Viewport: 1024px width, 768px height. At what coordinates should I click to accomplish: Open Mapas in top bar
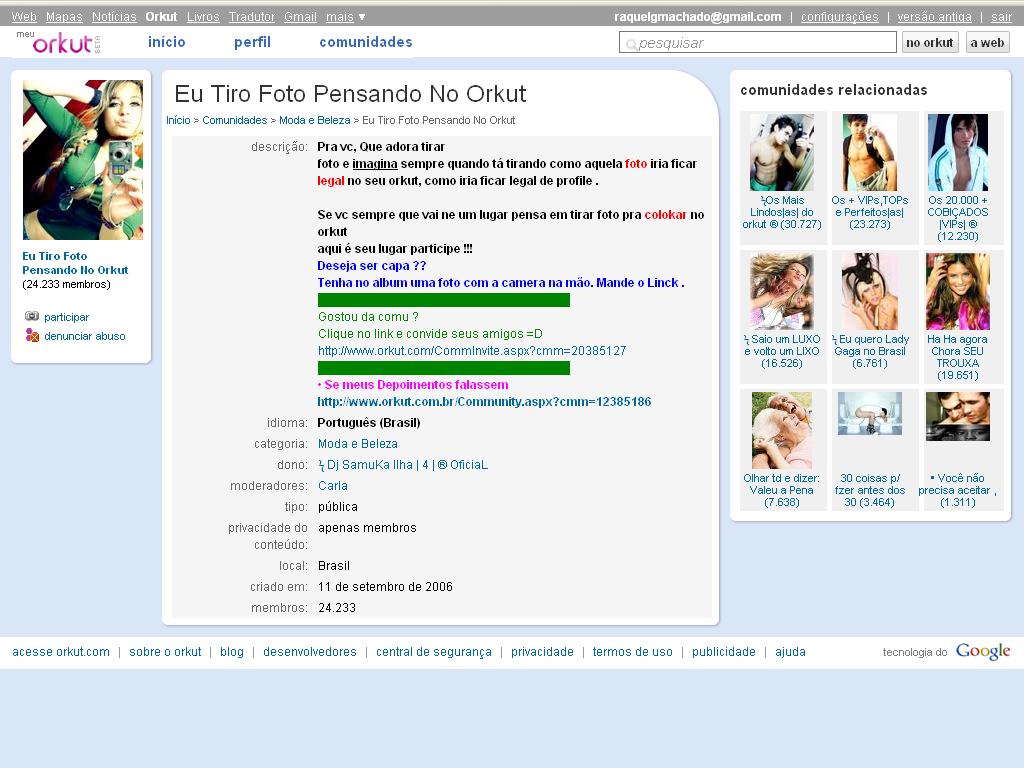point(64,17)
